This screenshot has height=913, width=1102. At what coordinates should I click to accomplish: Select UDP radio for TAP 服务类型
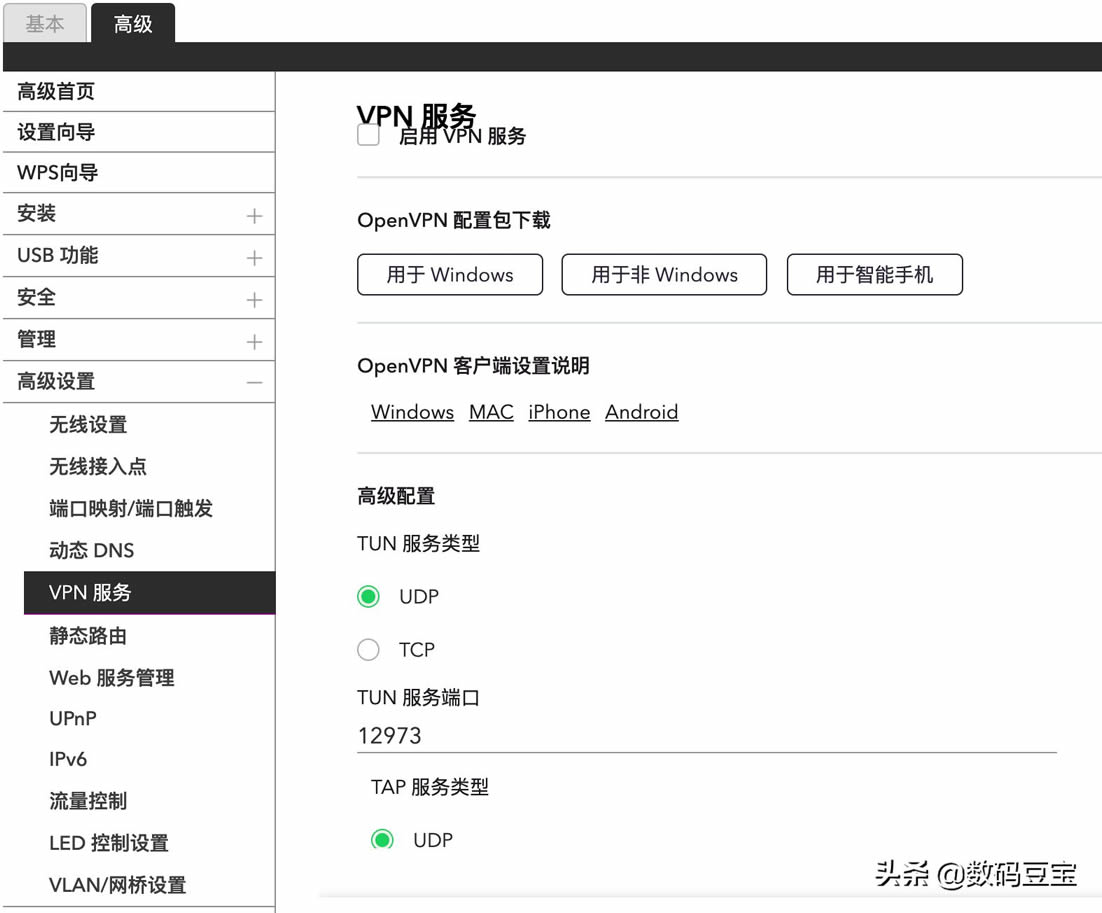(382, 840)
